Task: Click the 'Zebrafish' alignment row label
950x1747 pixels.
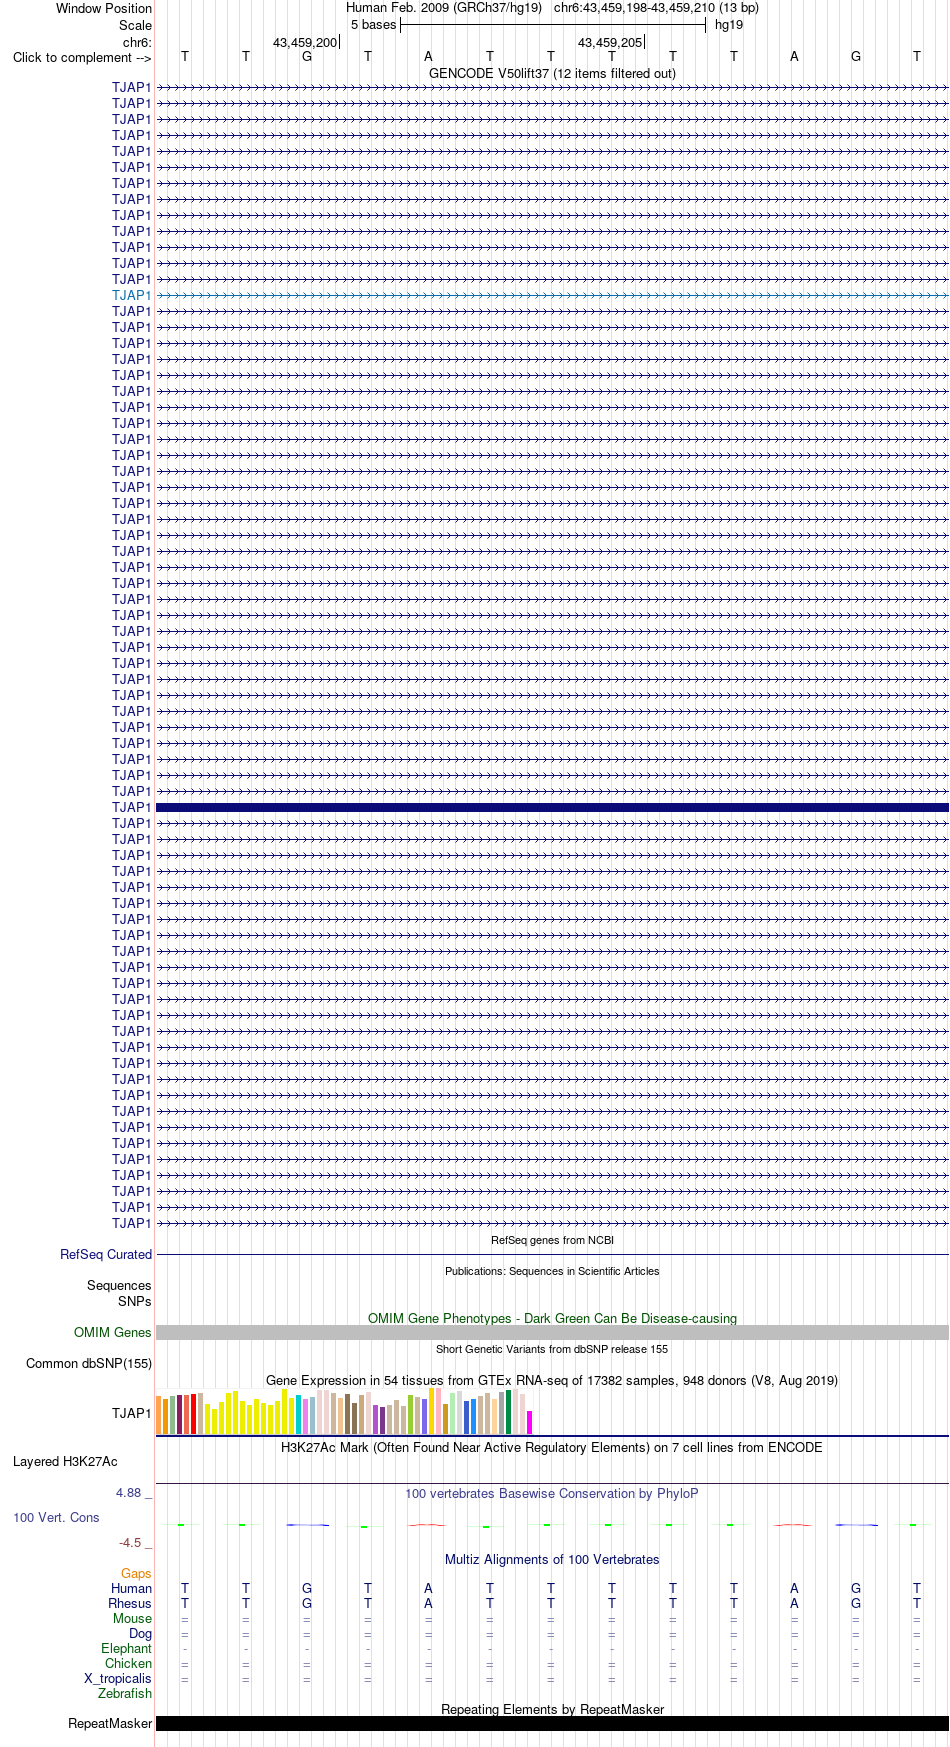Action: click(x=125, y=1693)
